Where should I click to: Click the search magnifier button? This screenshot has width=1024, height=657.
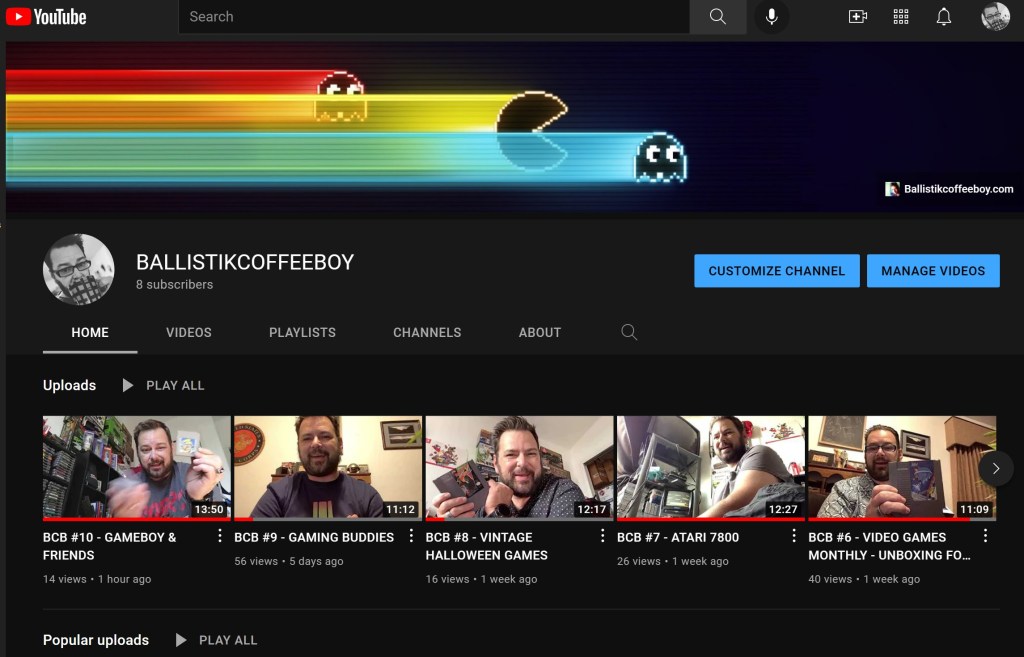(x=717, y=17)
